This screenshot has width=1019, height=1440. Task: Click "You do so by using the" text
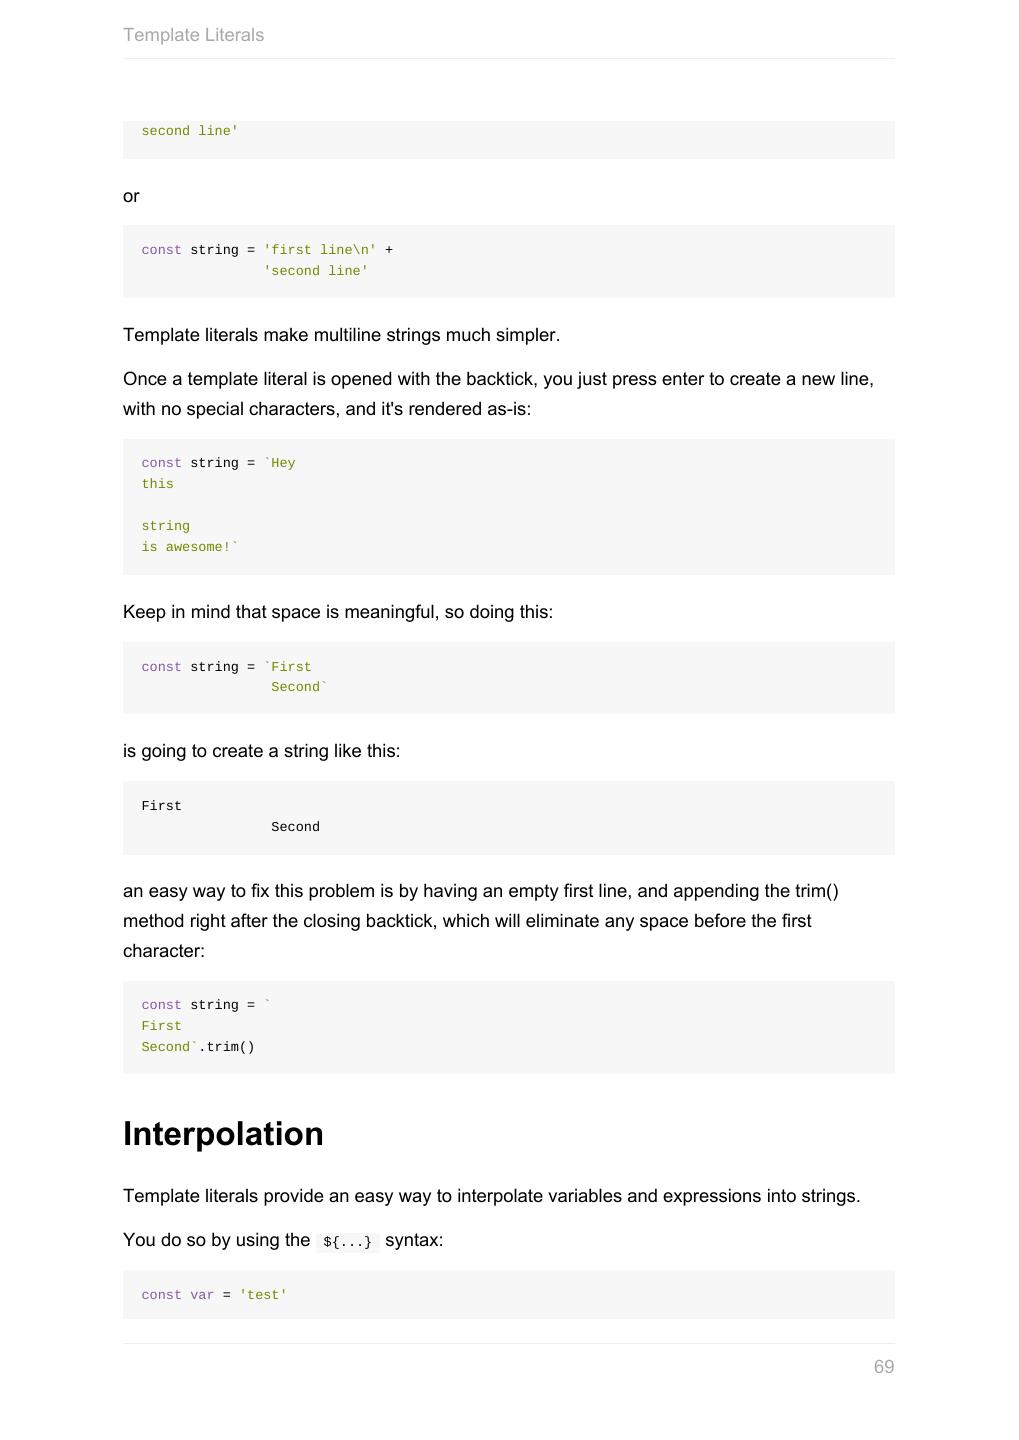pos(216,1240)
